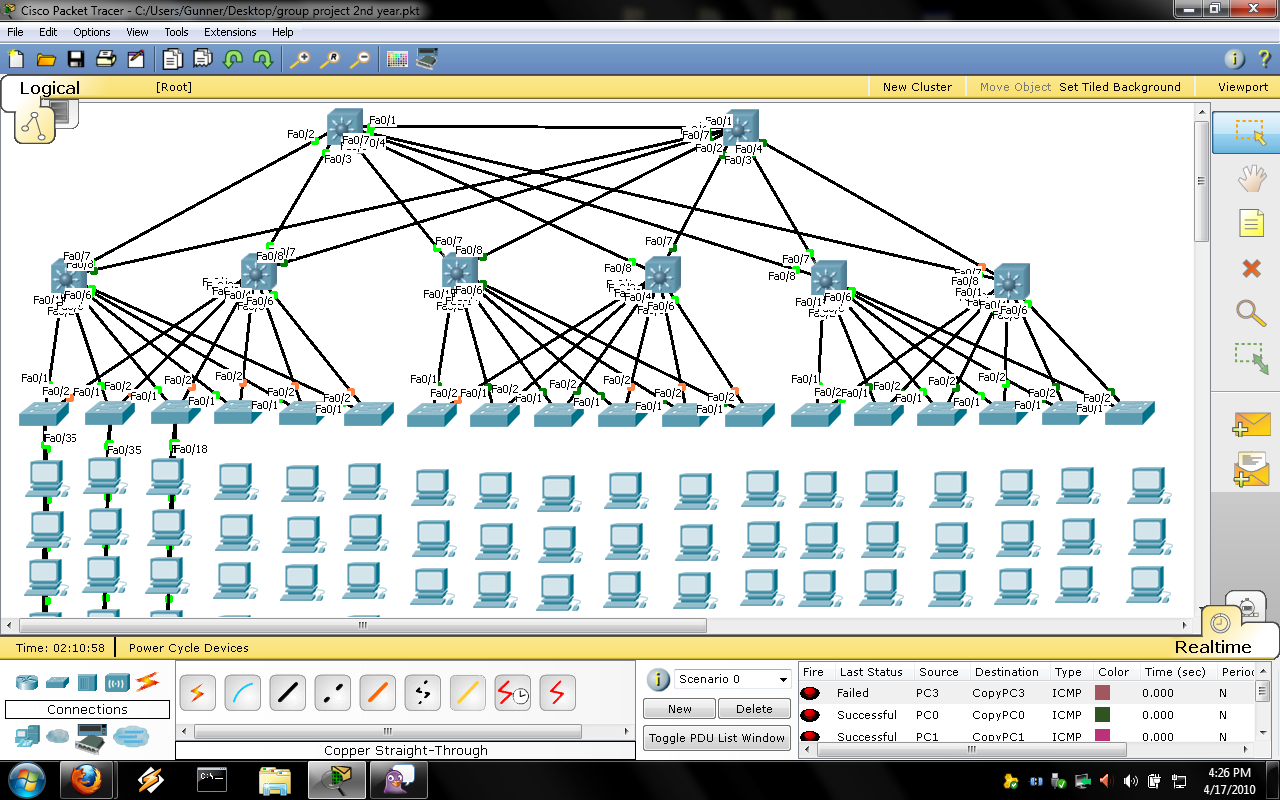This screenshot has height=800, width=1280.
Task: Click Toggle PDU List Window
Action: point(716,738)
